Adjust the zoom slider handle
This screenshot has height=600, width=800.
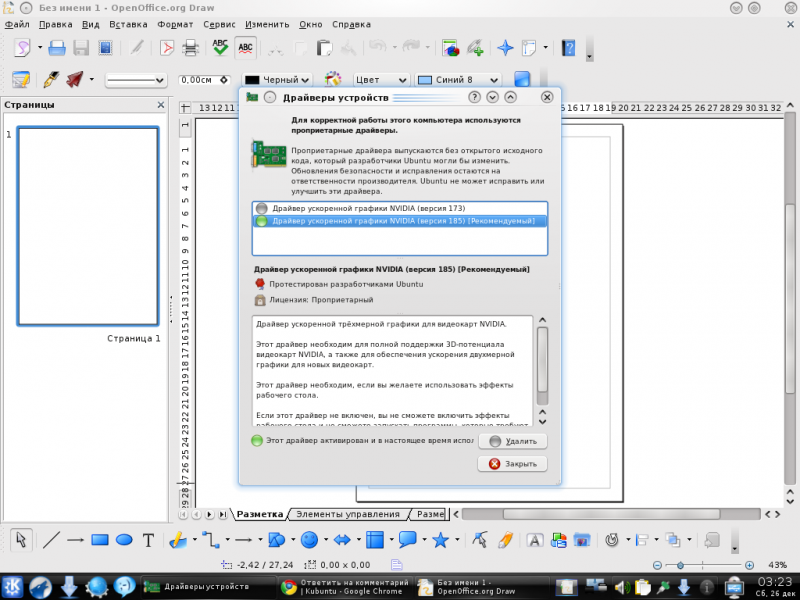coord(680,565)
